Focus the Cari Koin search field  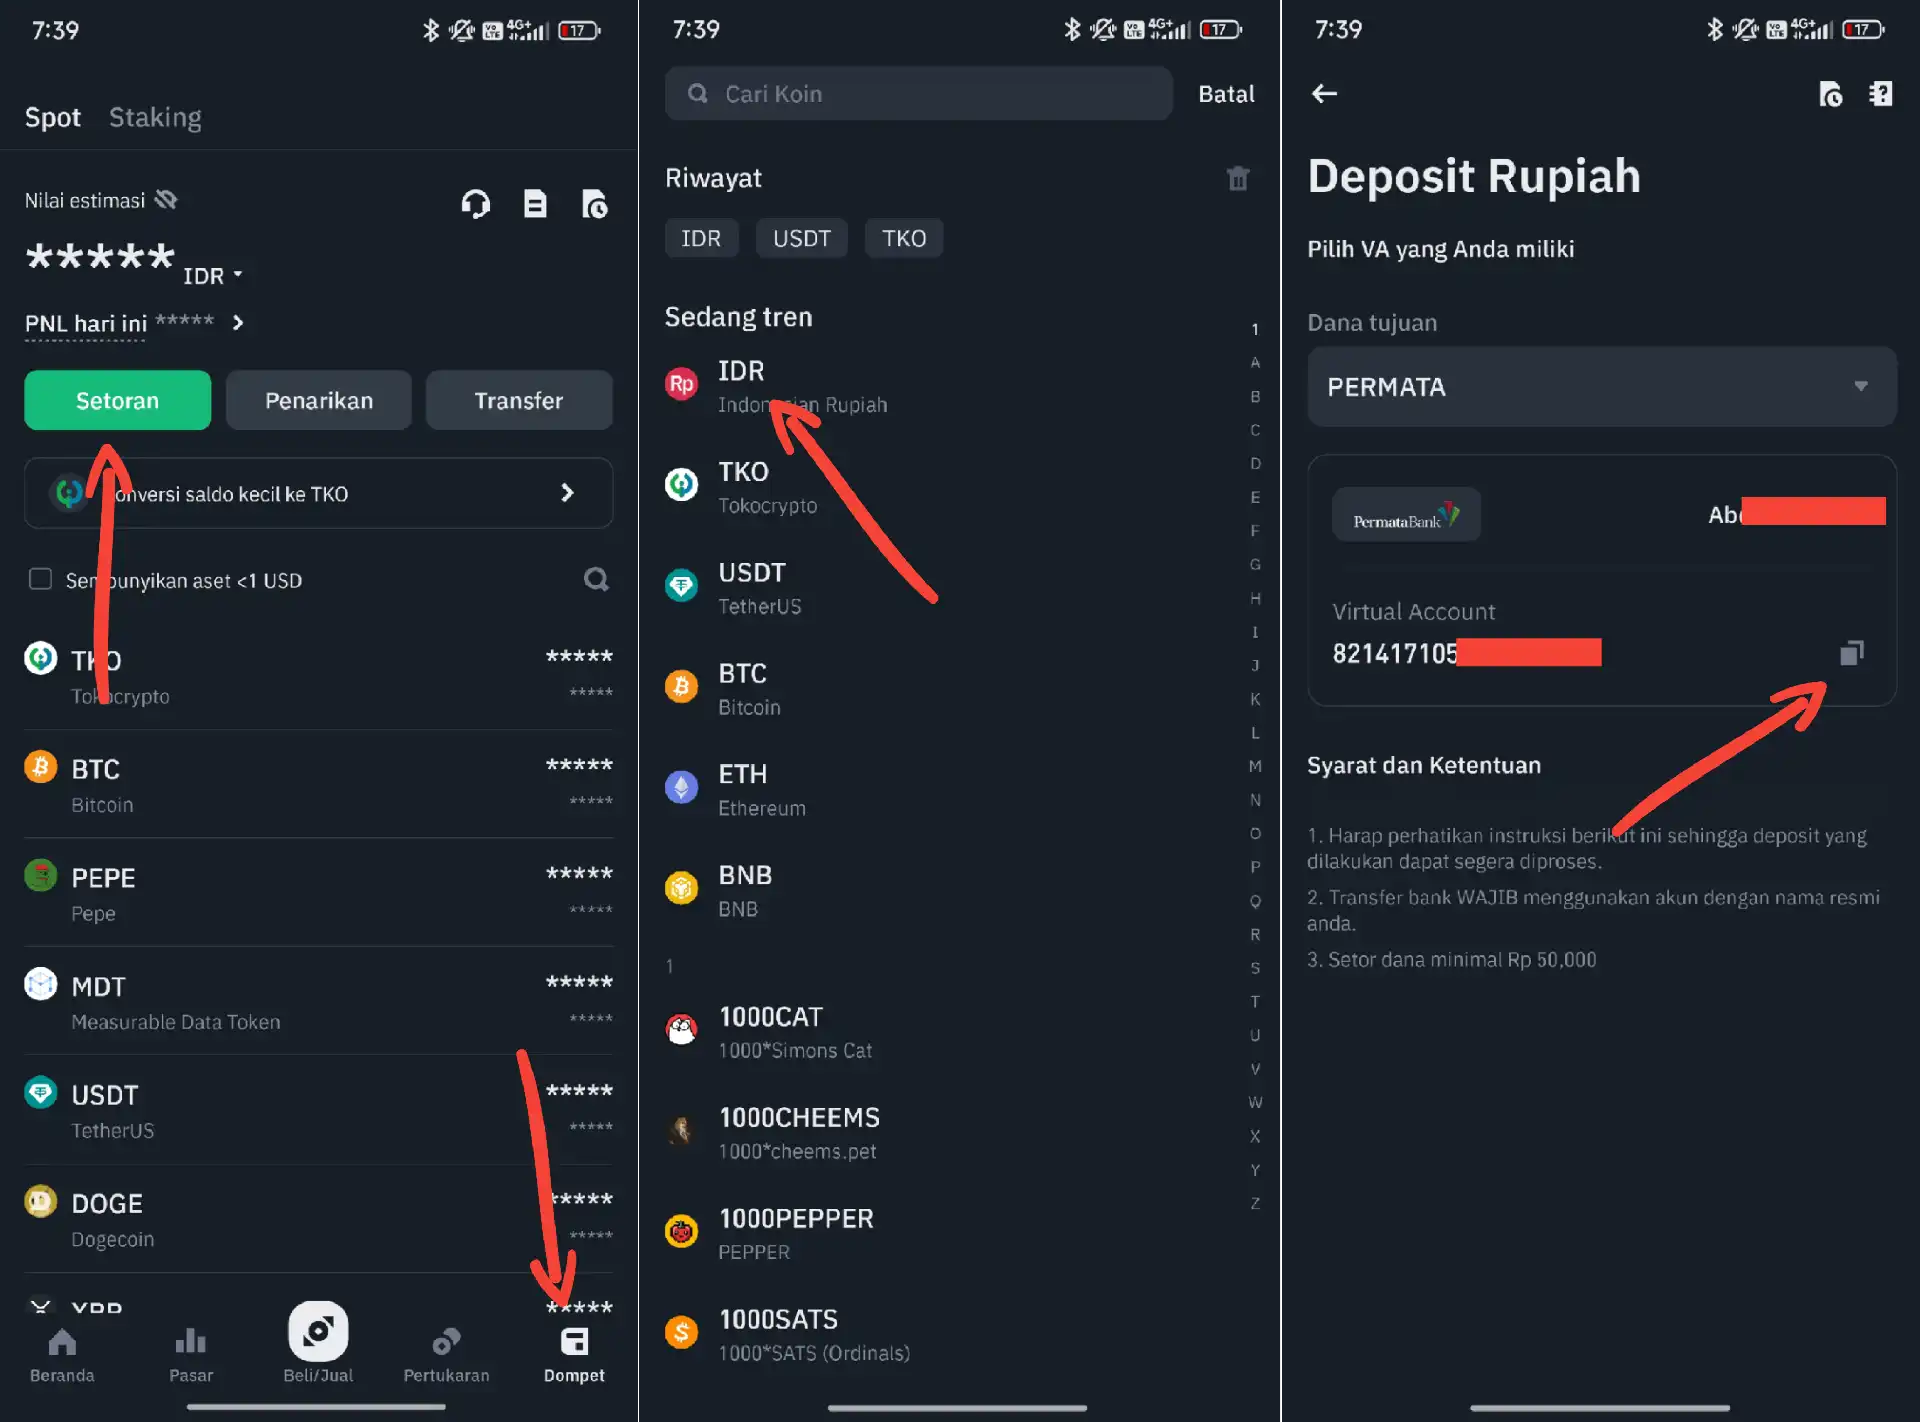click(x=919, y=94)
